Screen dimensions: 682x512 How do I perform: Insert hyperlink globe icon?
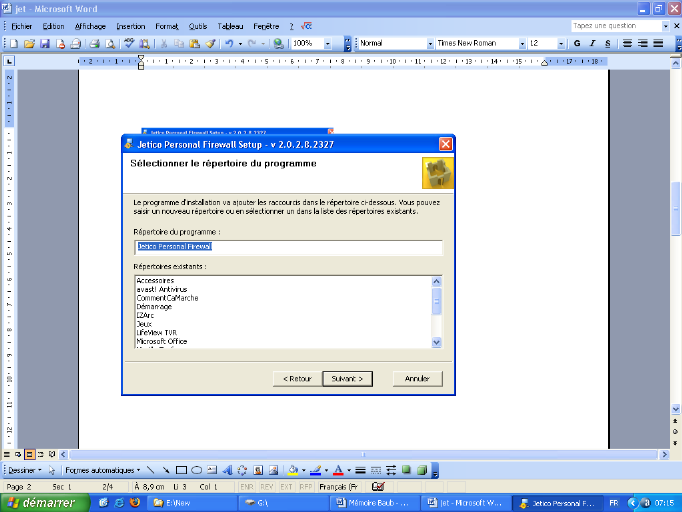[x=278, y=44]
